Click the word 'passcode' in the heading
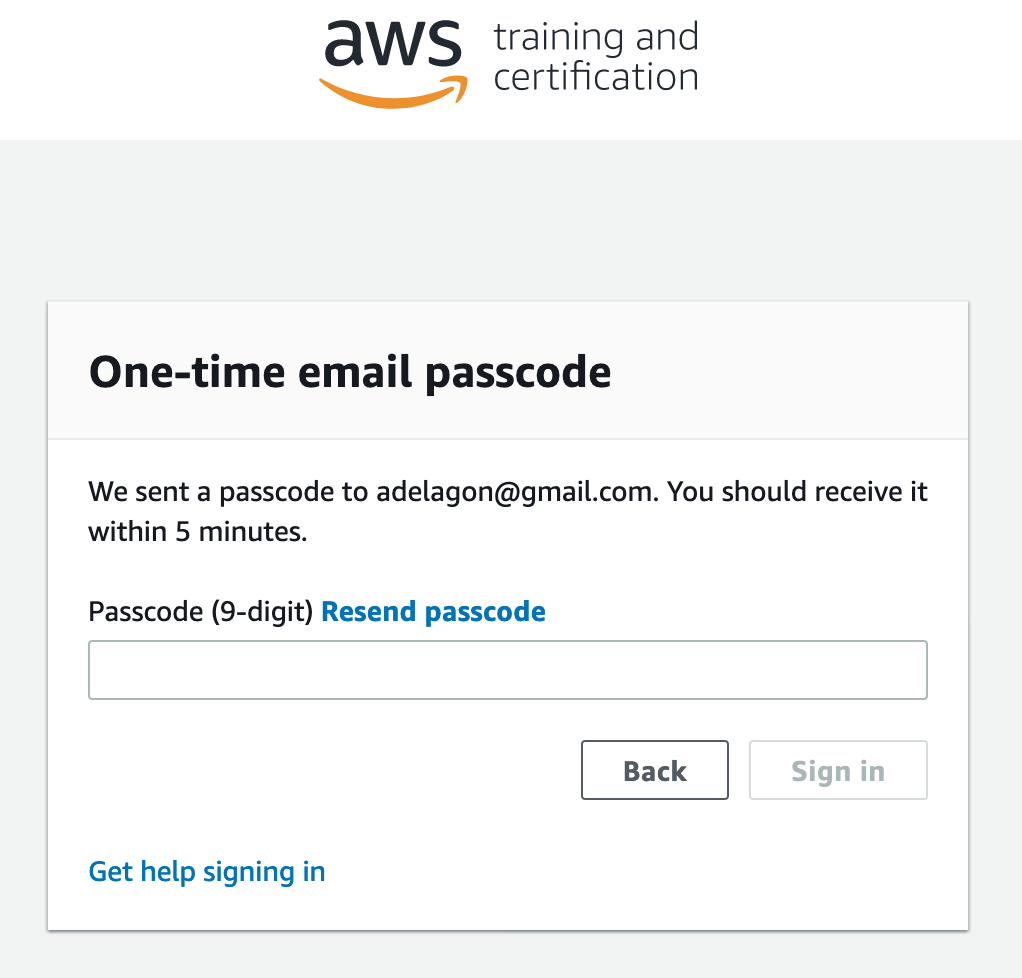Screen dimensions: 1022x978 [x=518, y=375]
